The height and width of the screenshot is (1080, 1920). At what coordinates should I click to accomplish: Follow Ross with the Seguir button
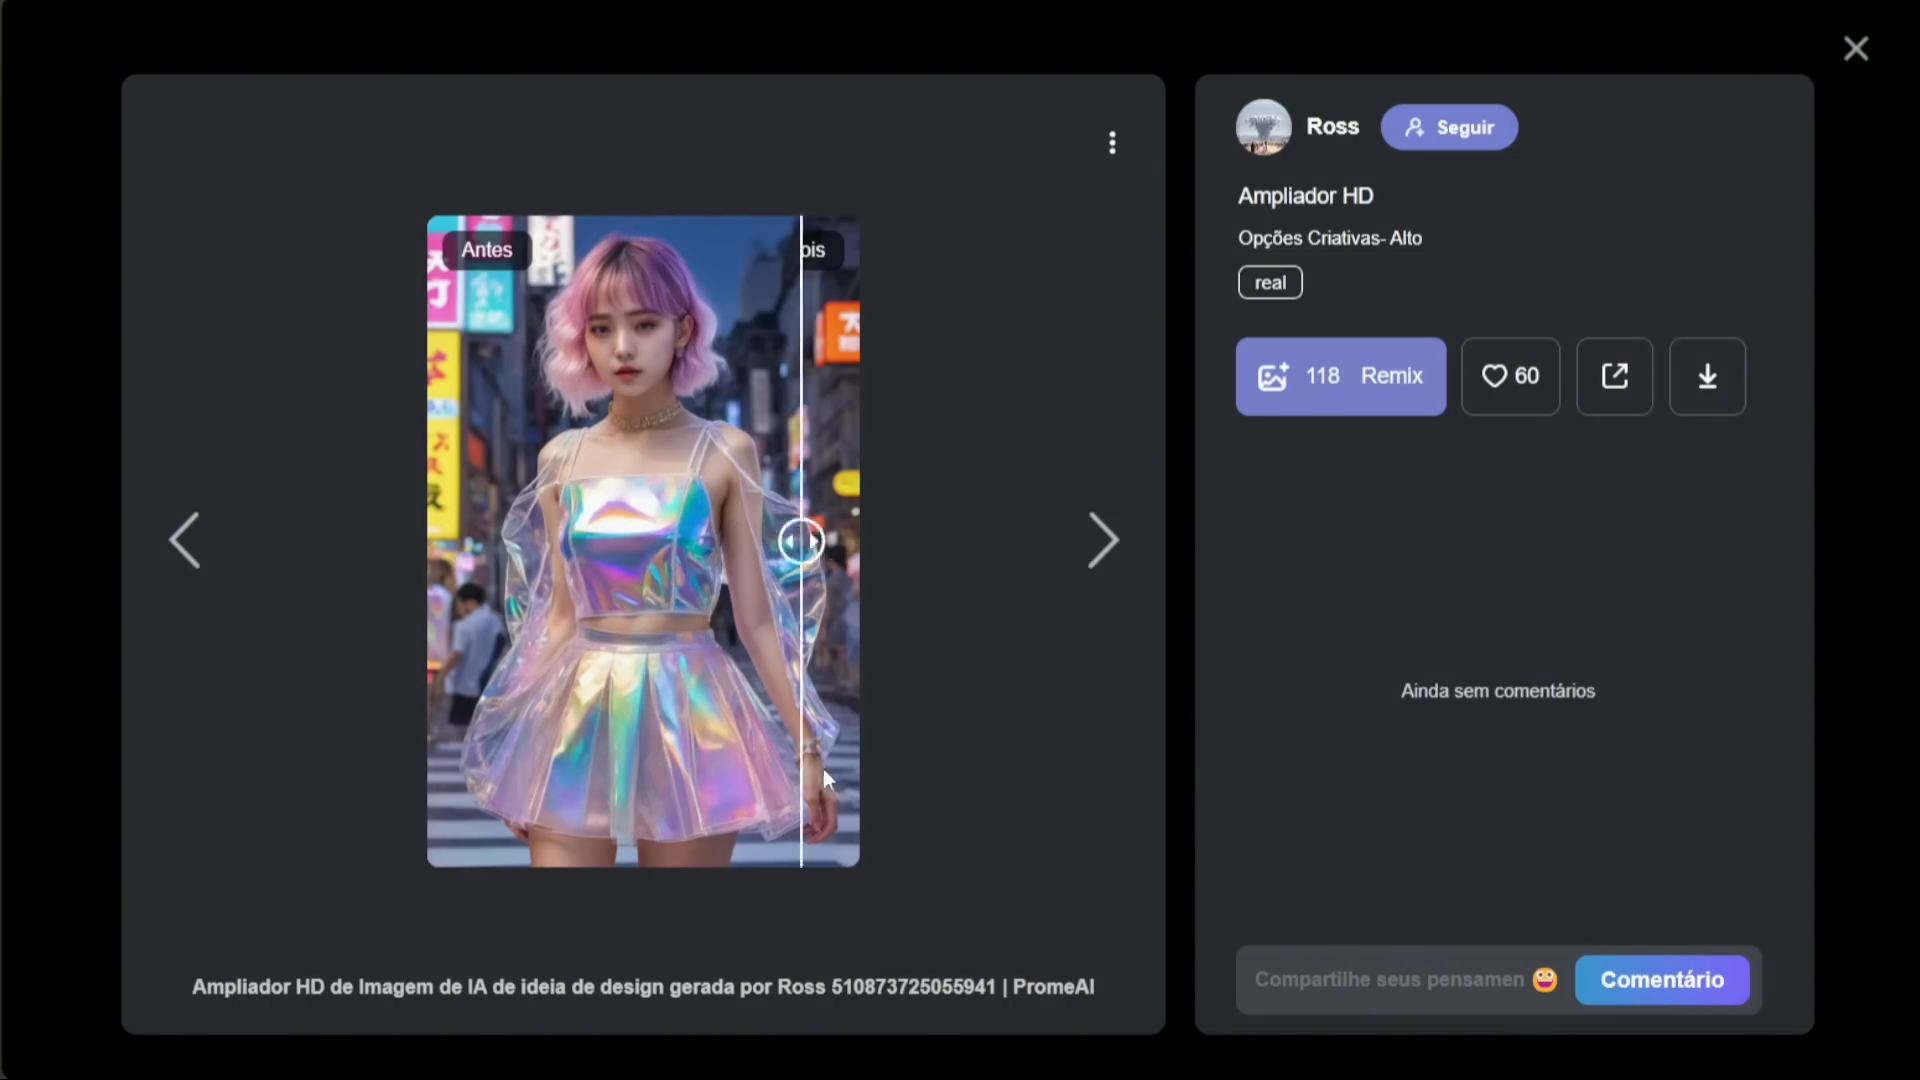coord(1449,127)
